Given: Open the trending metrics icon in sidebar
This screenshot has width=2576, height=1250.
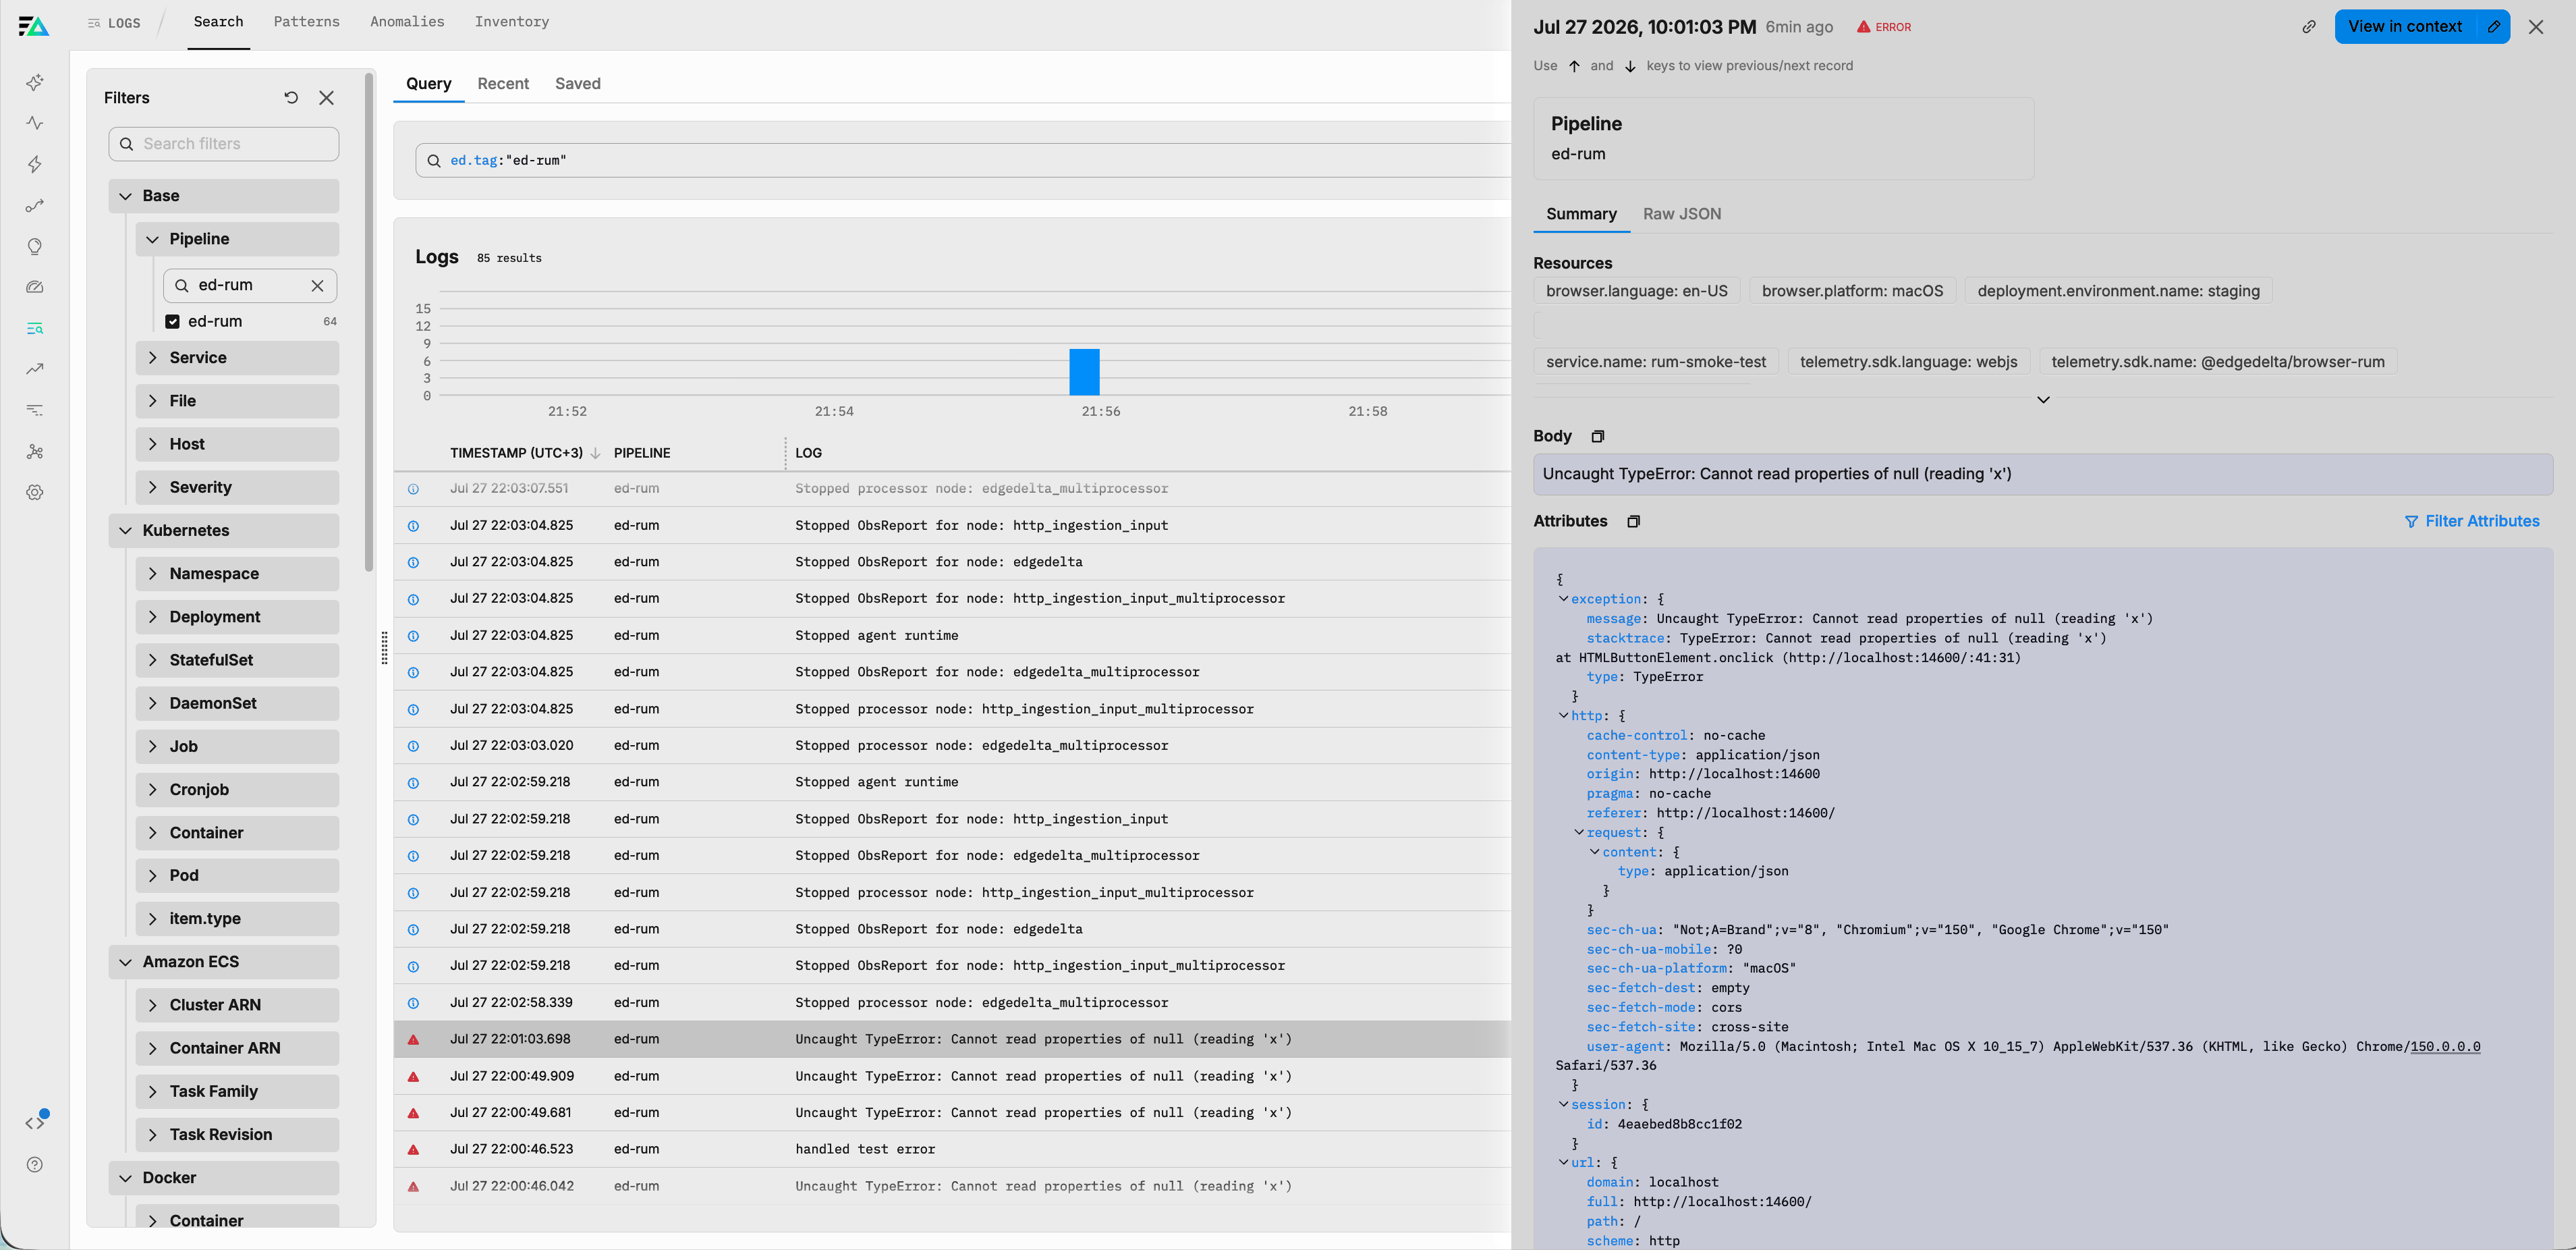Looking at the screenshot, I should (x=35, y=369).
